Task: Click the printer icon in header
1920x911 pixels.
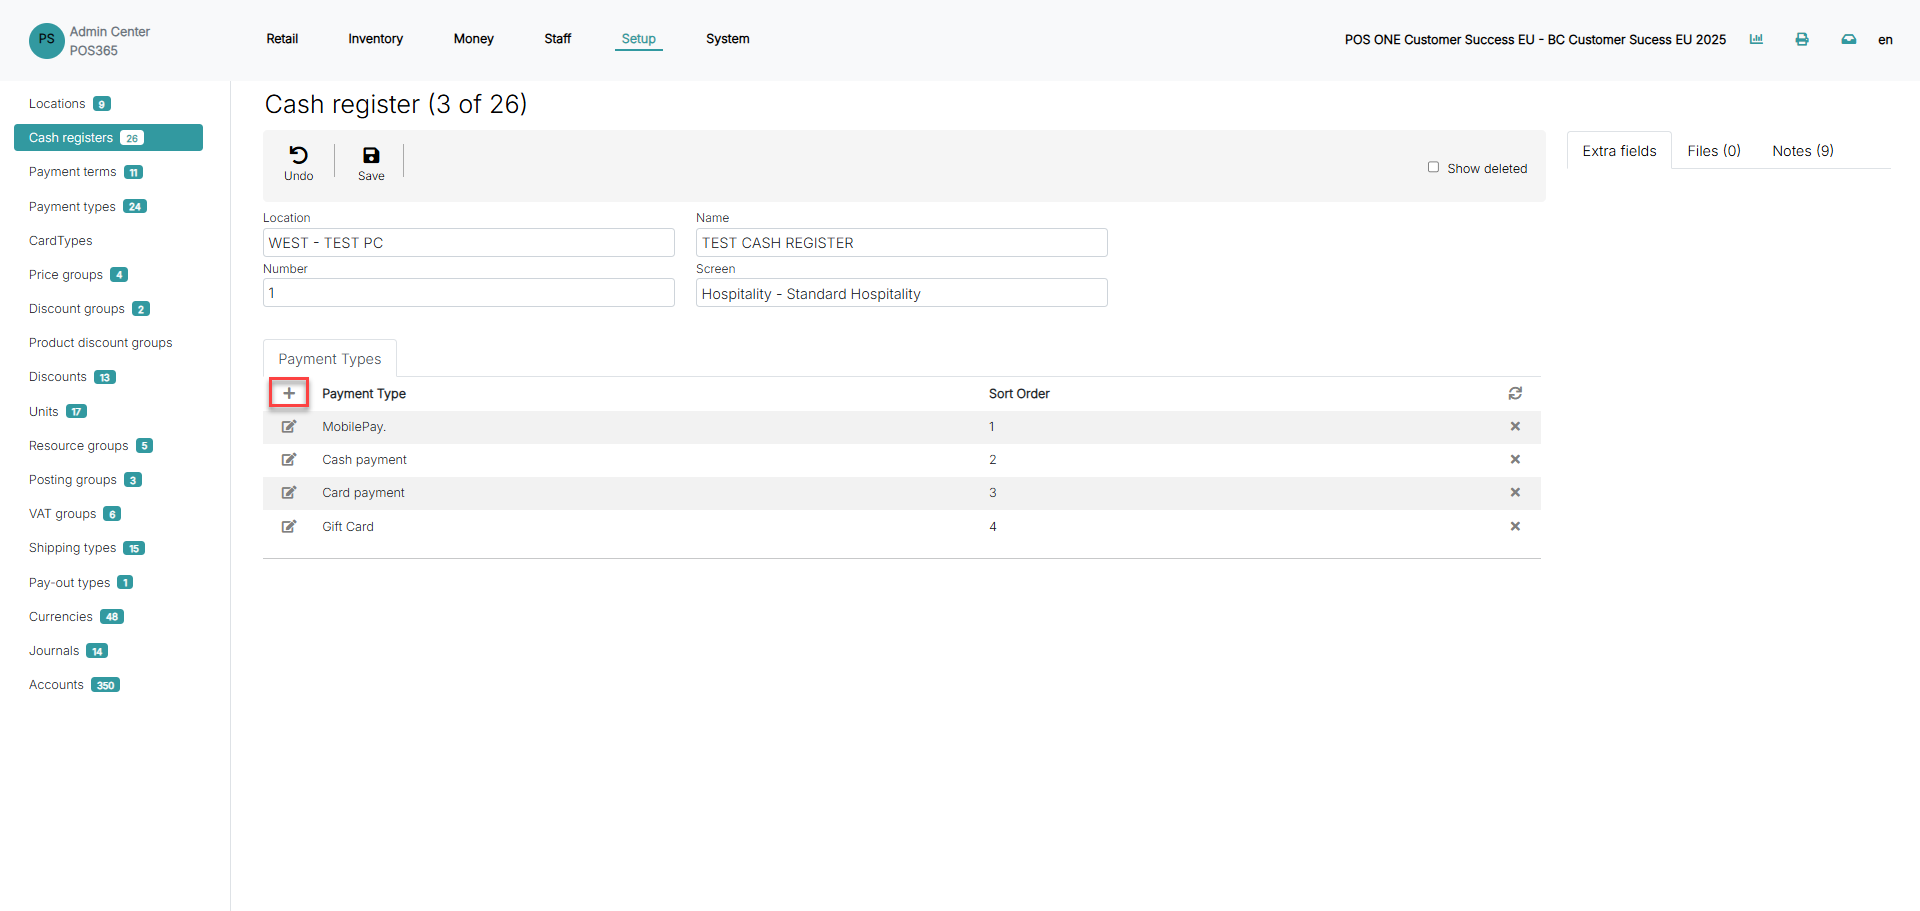Action: (1802, 39)
